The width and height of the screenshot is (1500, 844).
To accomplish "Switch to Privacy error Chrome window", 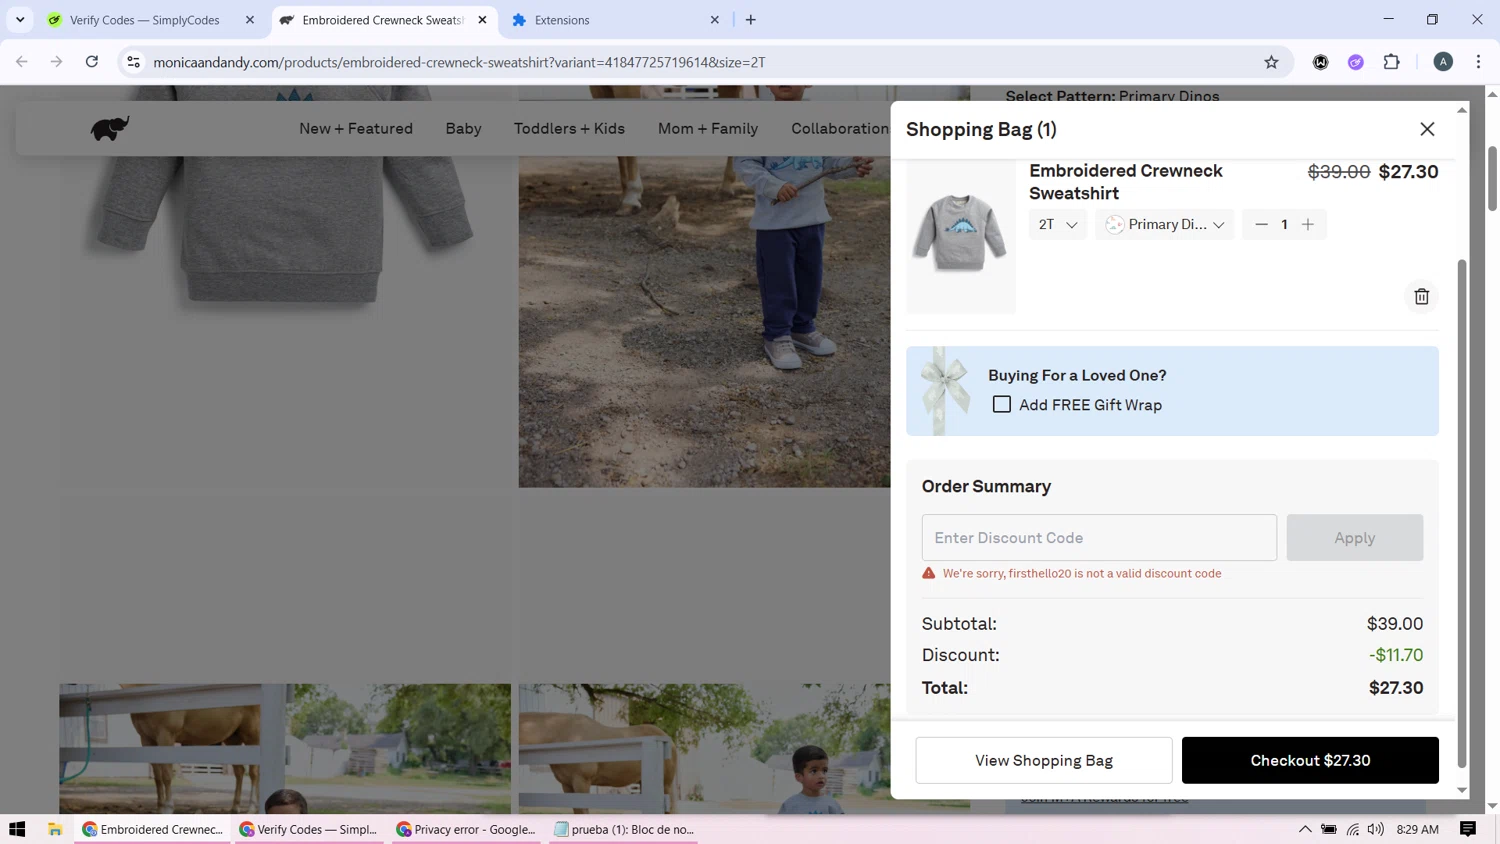I will (x=466, y=829).
